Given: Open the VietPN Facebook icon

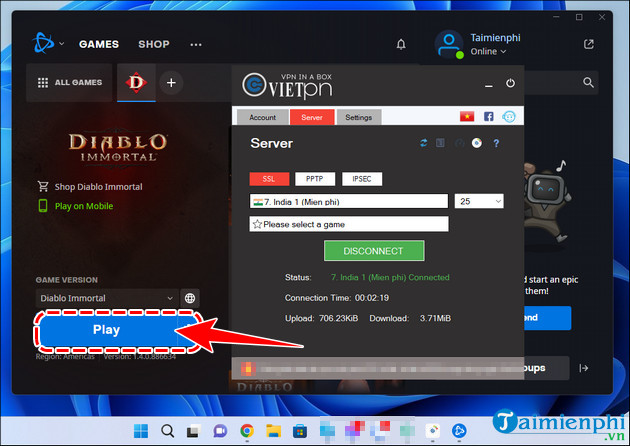Looking at the screenshot, I should (489, 117).
